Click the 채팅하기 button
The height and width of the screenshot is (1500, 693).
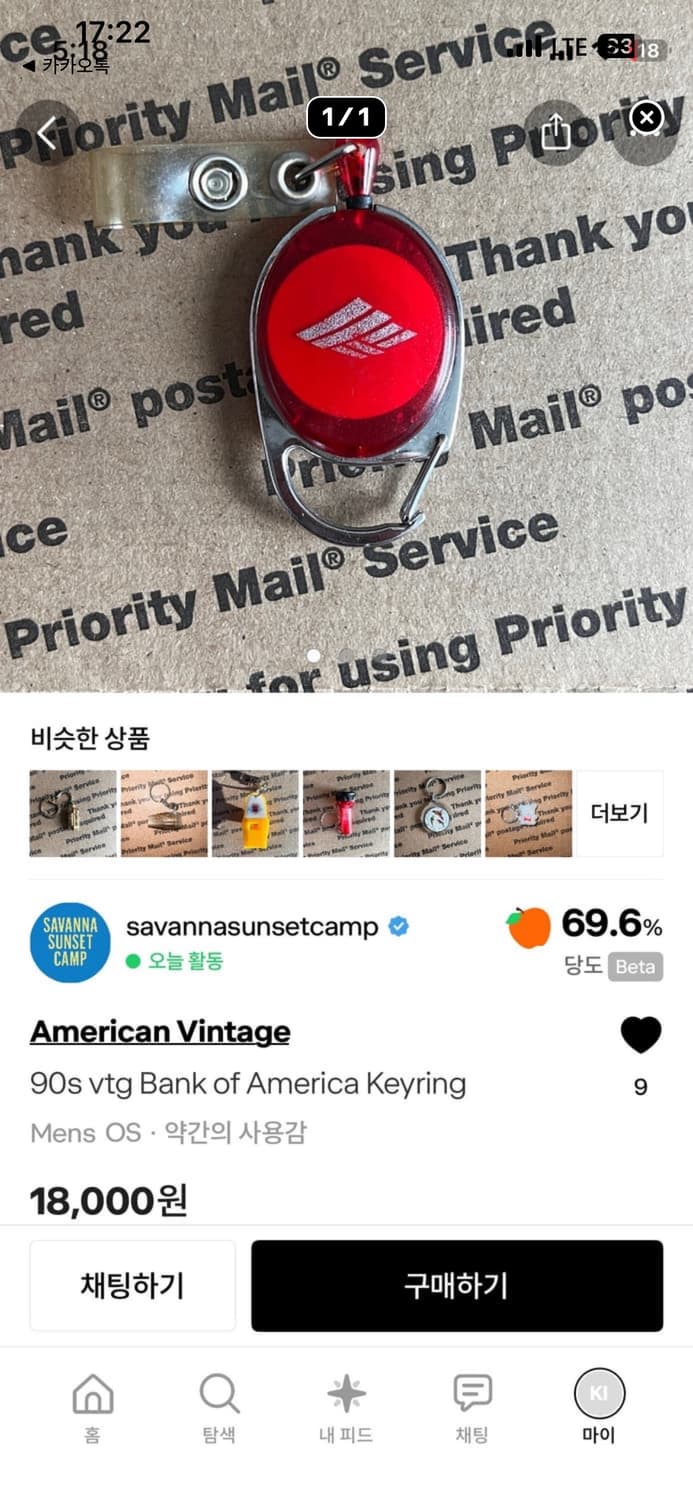(x=132, y=1286)
